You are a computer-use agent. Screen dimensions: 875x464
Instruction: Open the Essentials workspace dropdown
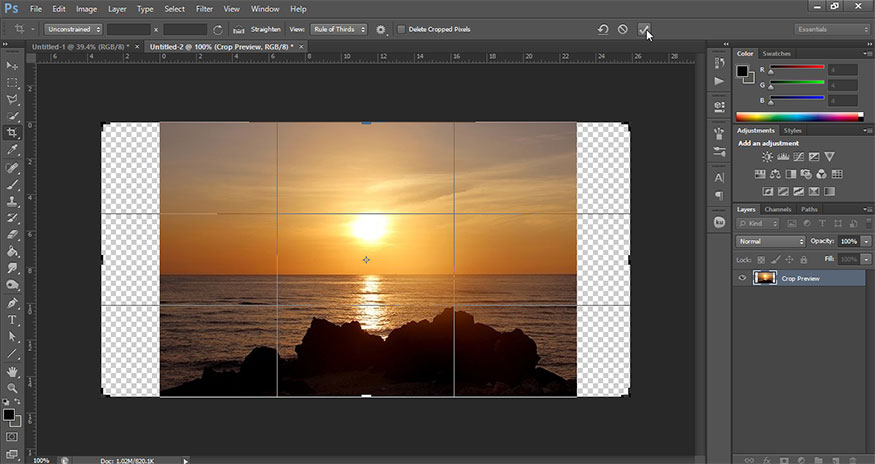[832, 30]
